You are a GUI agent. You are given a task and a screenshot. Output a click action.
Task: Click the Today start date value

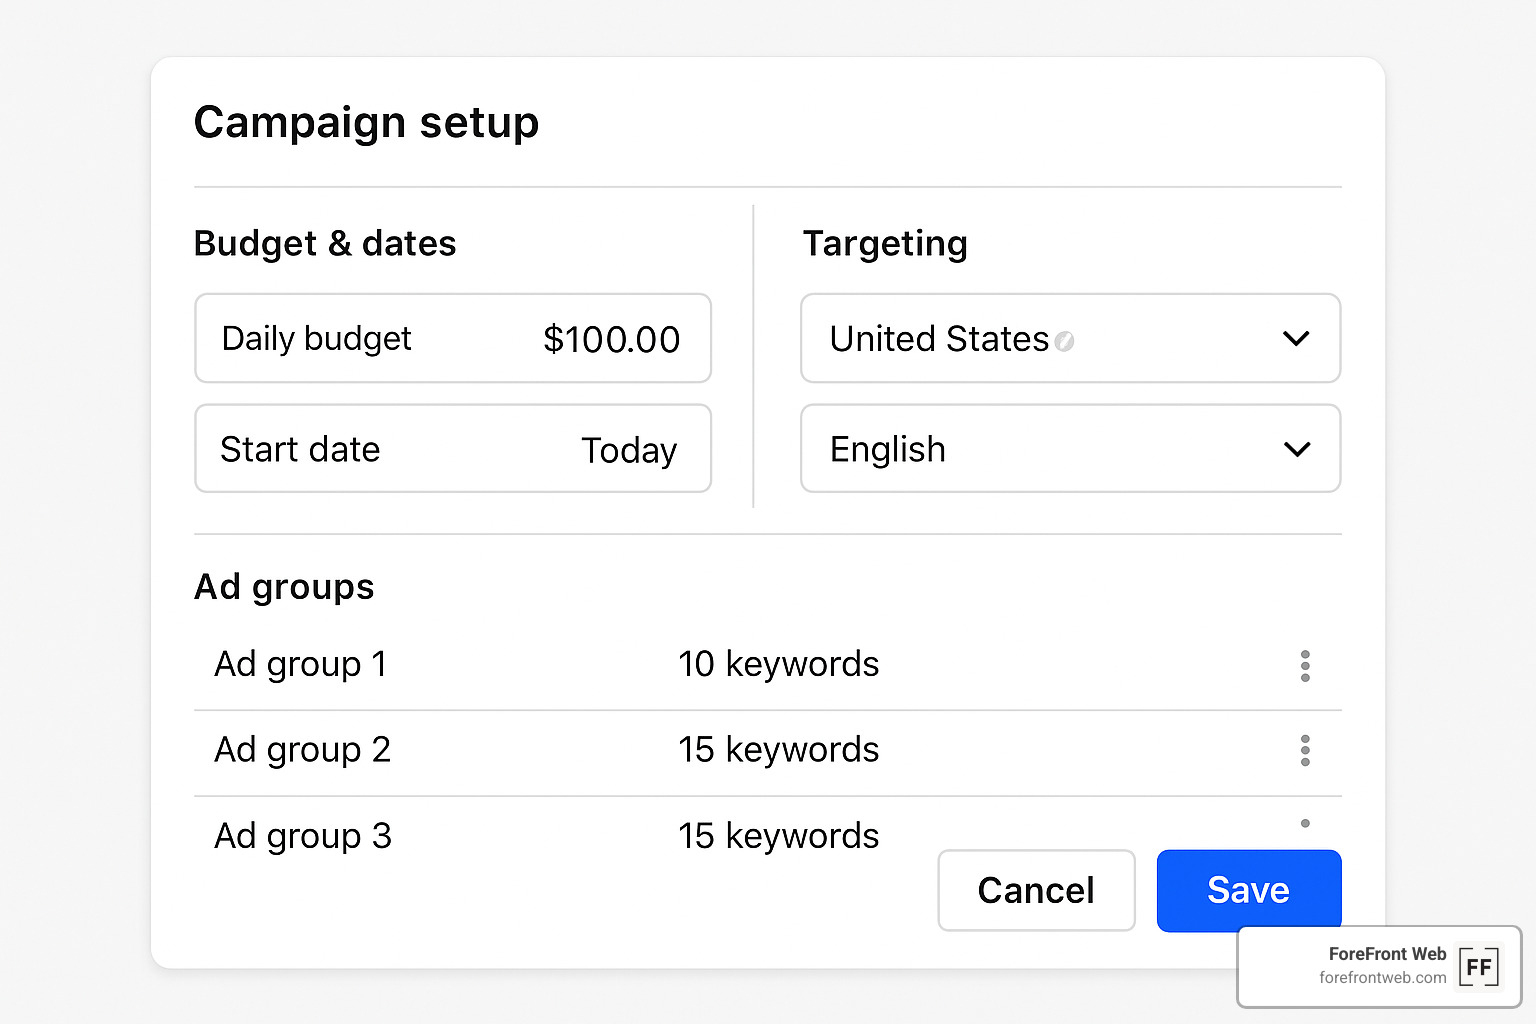629,451
